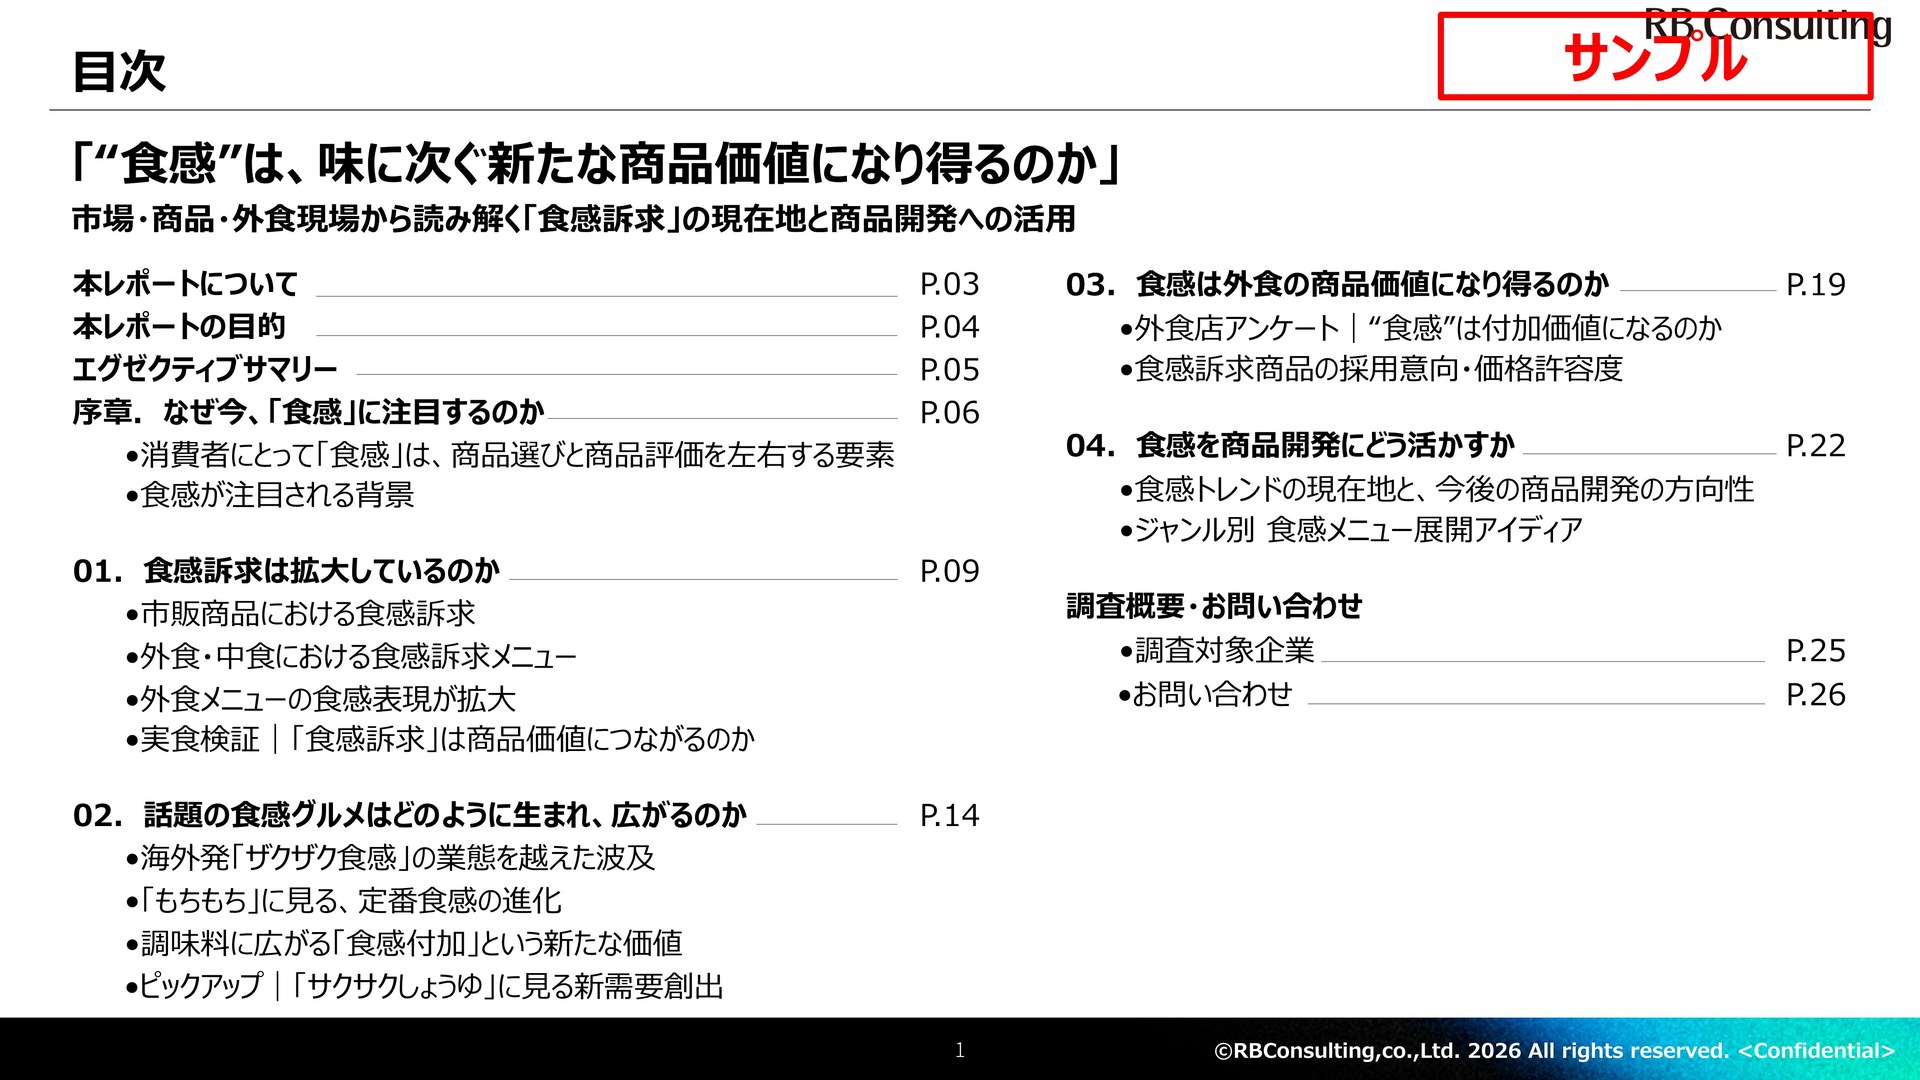Click the RBConsulting copyright footer text
Viewport: 1920px width, 1080px height.
[x=1554, y=1050]
